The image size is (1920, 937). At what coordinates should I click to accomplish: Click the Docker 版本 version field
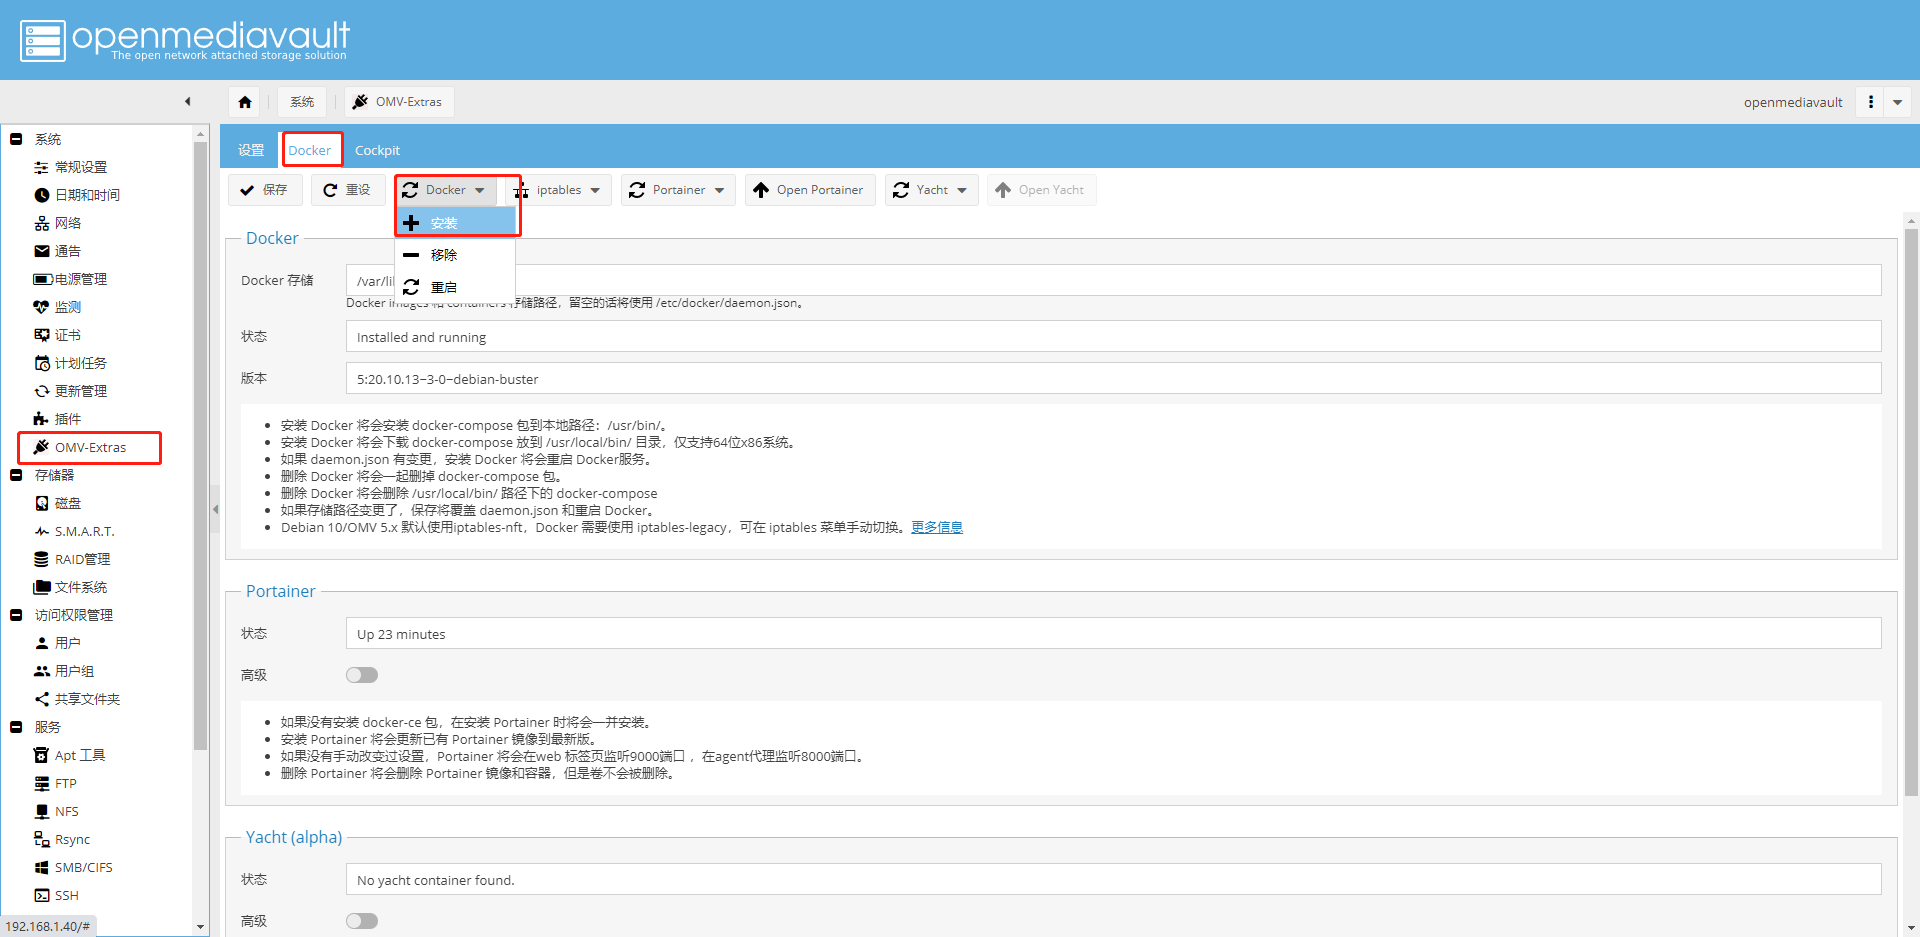tap(1113, 379)
